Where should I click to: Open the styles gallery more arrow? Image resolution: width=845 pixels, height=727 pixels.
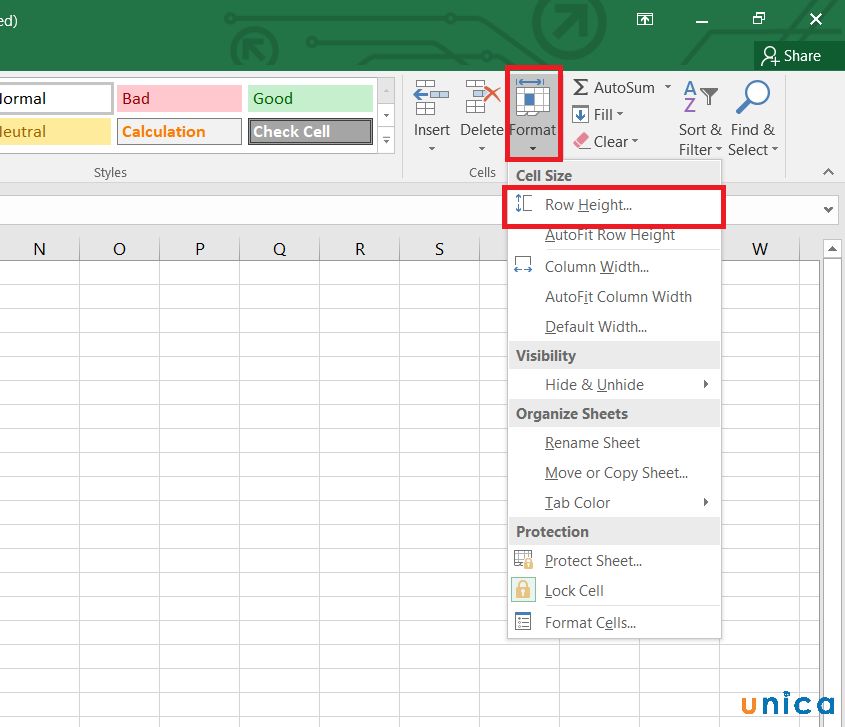[x=386, y=140]
